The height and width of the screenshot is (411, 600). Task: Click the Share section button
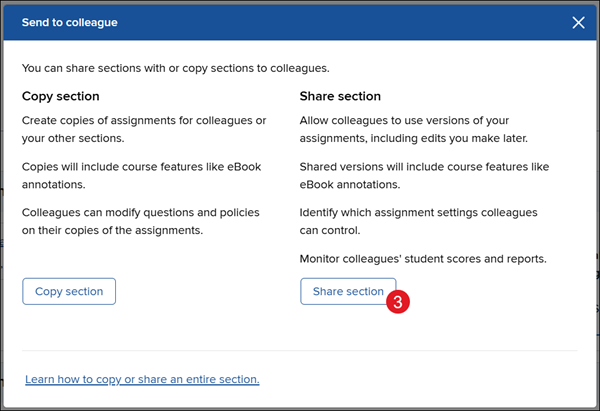click(x=347, y=291)
